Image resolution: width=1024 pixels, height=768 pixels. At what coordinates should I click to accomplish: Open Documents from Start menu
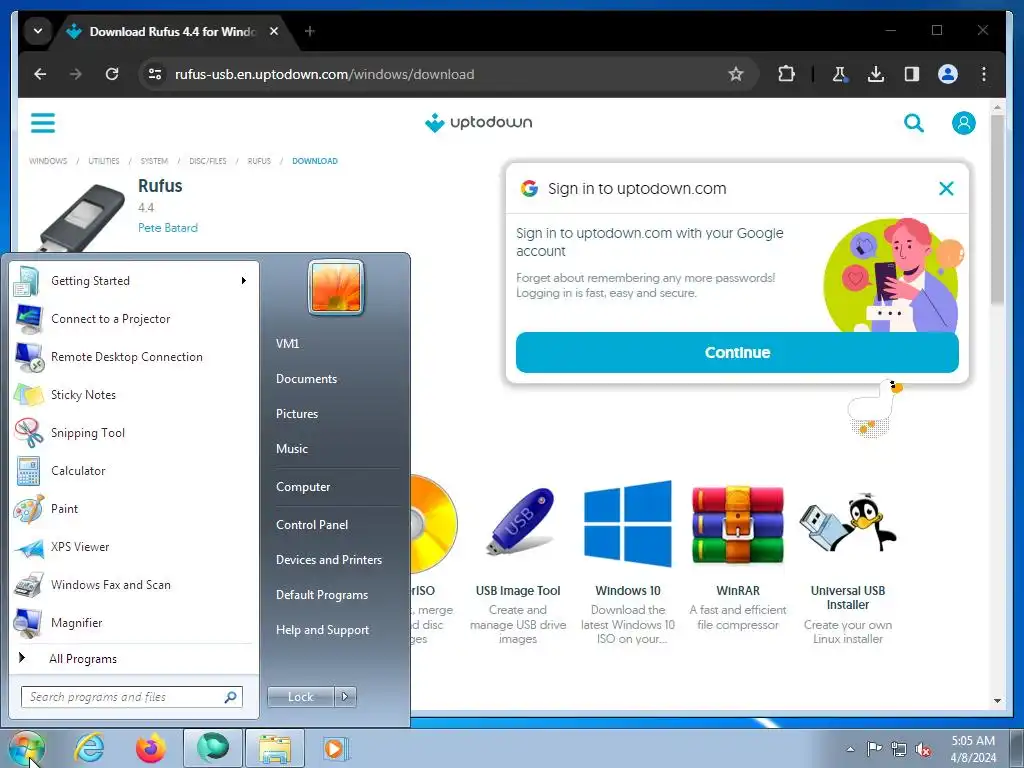(334, 379)
